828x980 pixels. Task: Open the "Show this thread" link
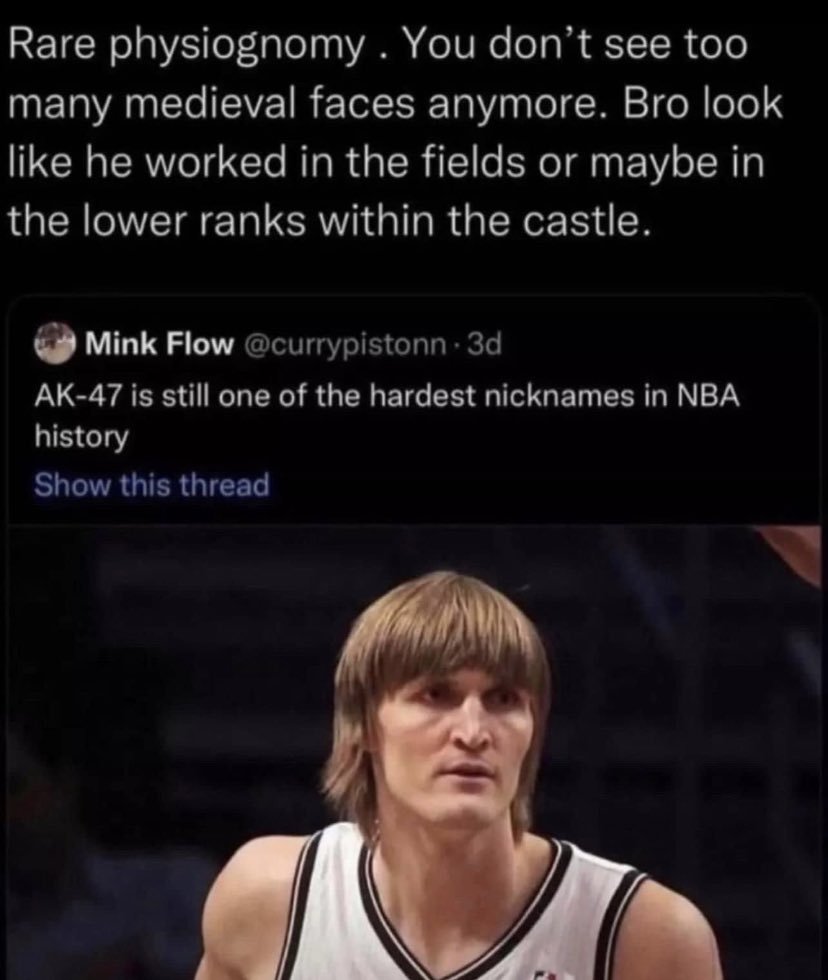151,486
